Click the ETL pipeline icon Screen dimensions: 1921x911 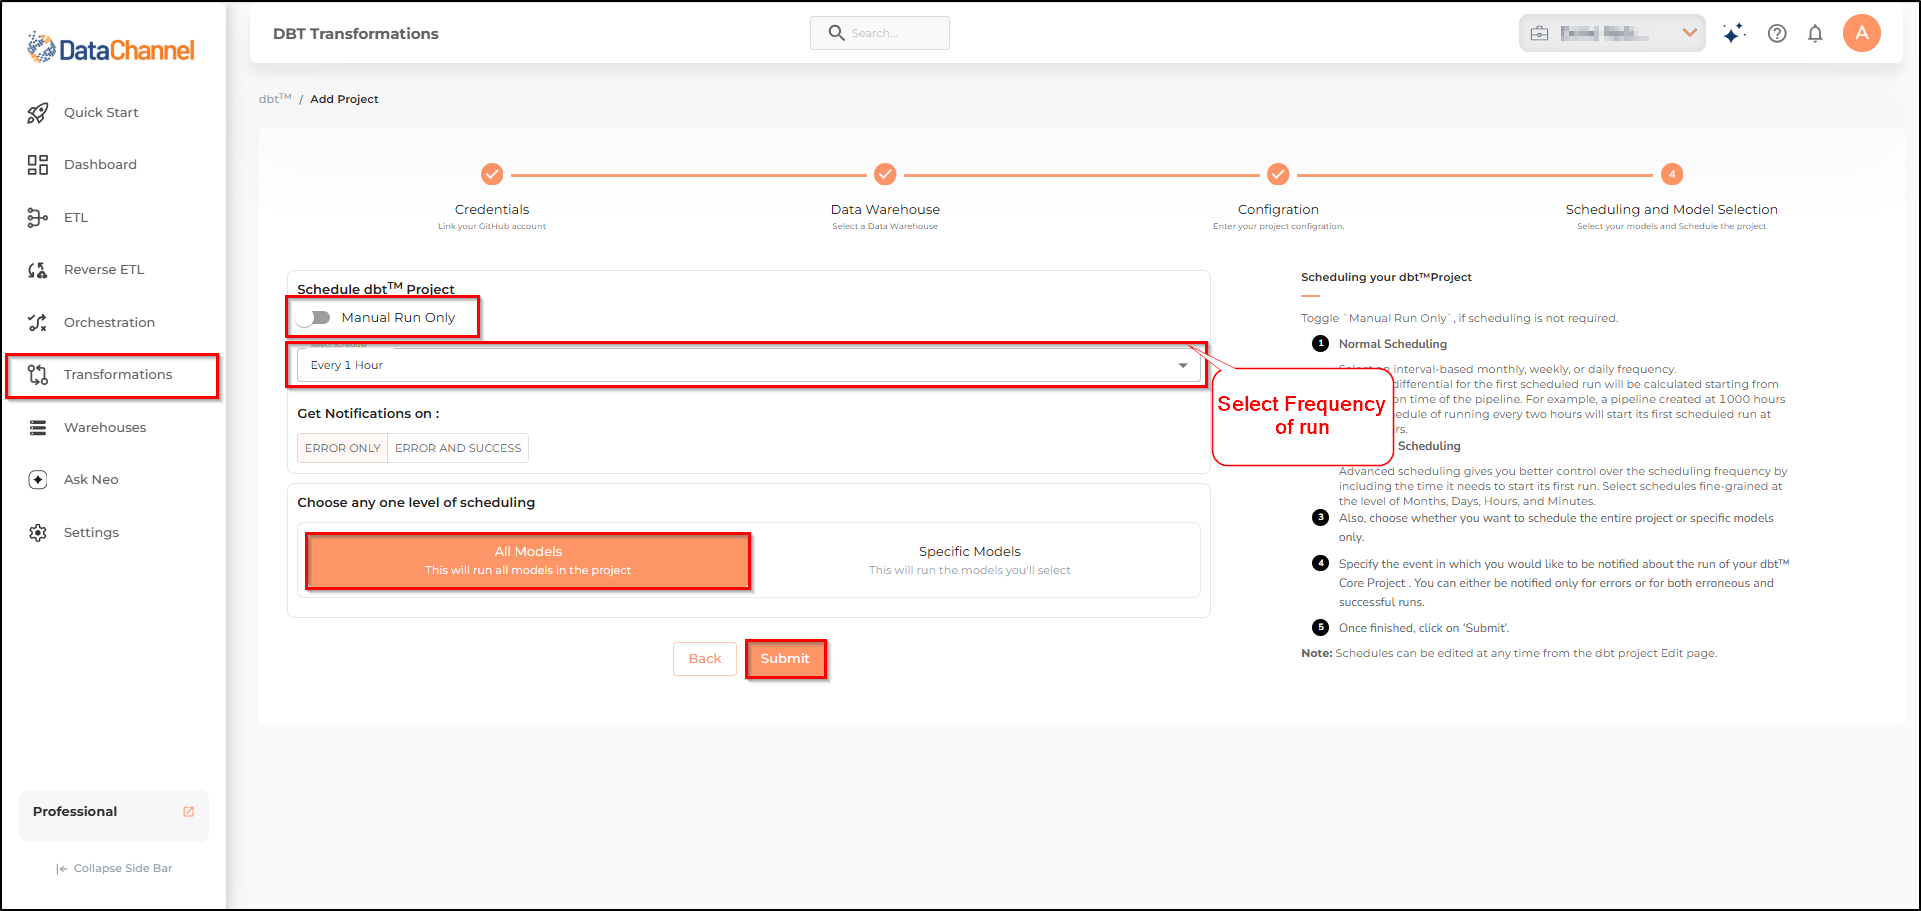point(38,218)
